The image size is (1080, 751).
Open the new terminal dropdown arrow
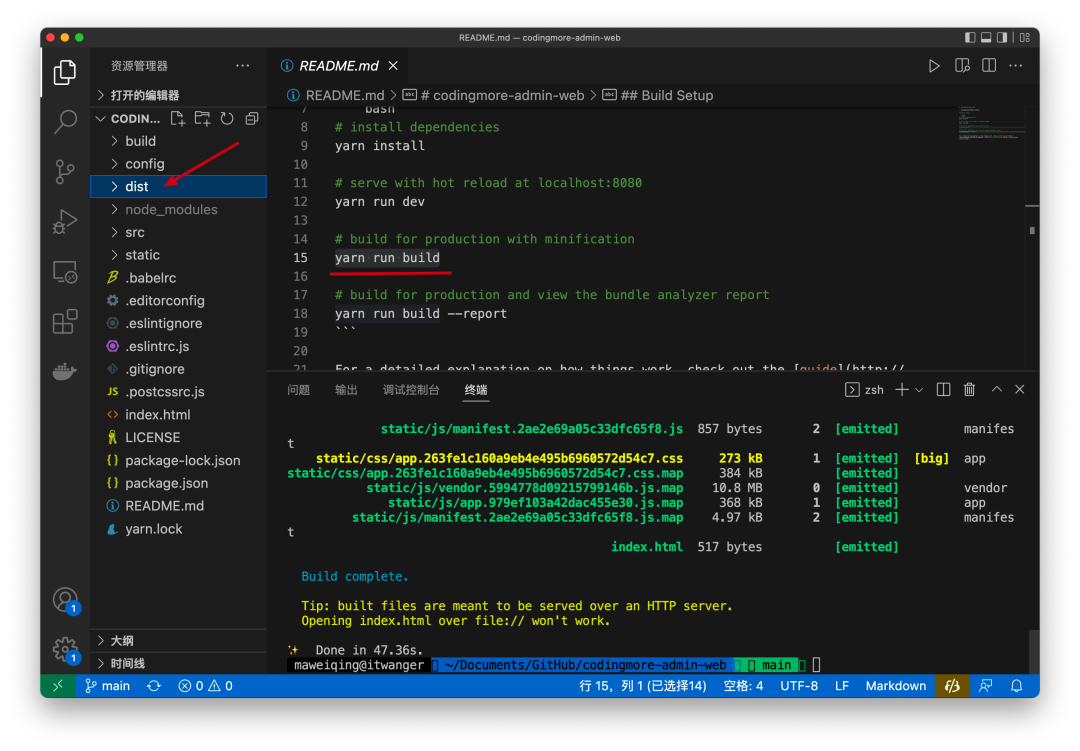[x=919, y=390]
